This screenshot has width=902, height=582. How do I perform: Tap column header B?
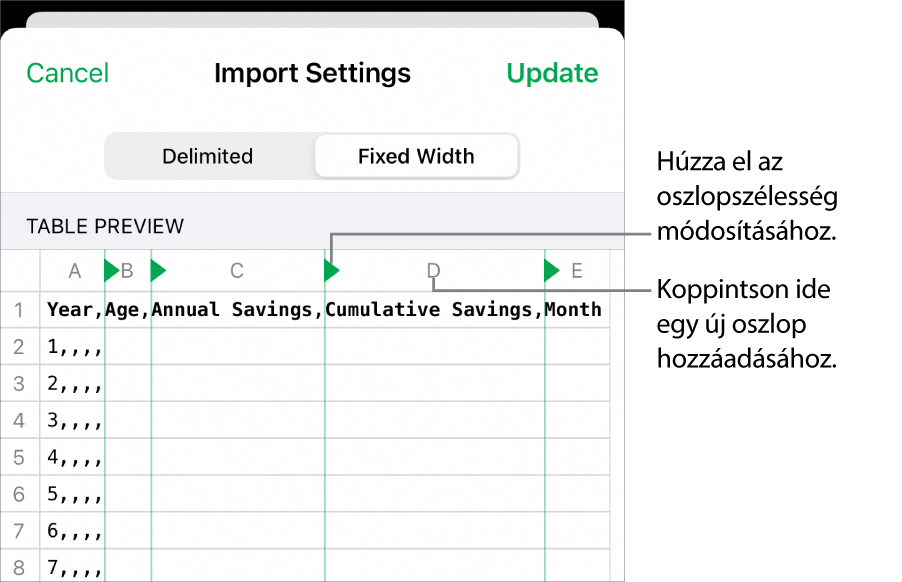click(128, 270)
